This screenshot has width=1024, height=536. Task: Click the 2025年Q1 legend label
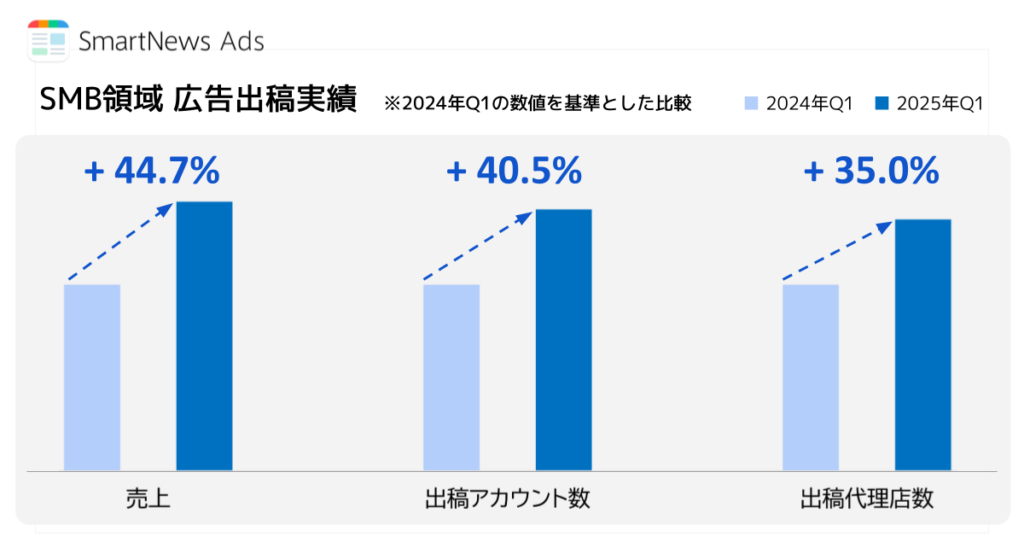(940, 104)
